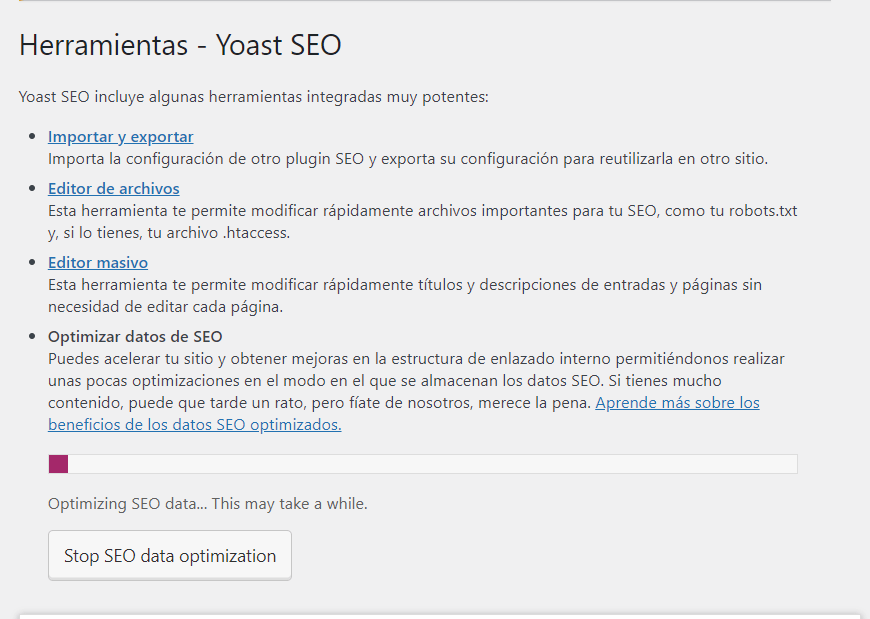This screenshot has width=870, height=619.
Task: Click the SEO optimization progress bar
Action: 423,464
